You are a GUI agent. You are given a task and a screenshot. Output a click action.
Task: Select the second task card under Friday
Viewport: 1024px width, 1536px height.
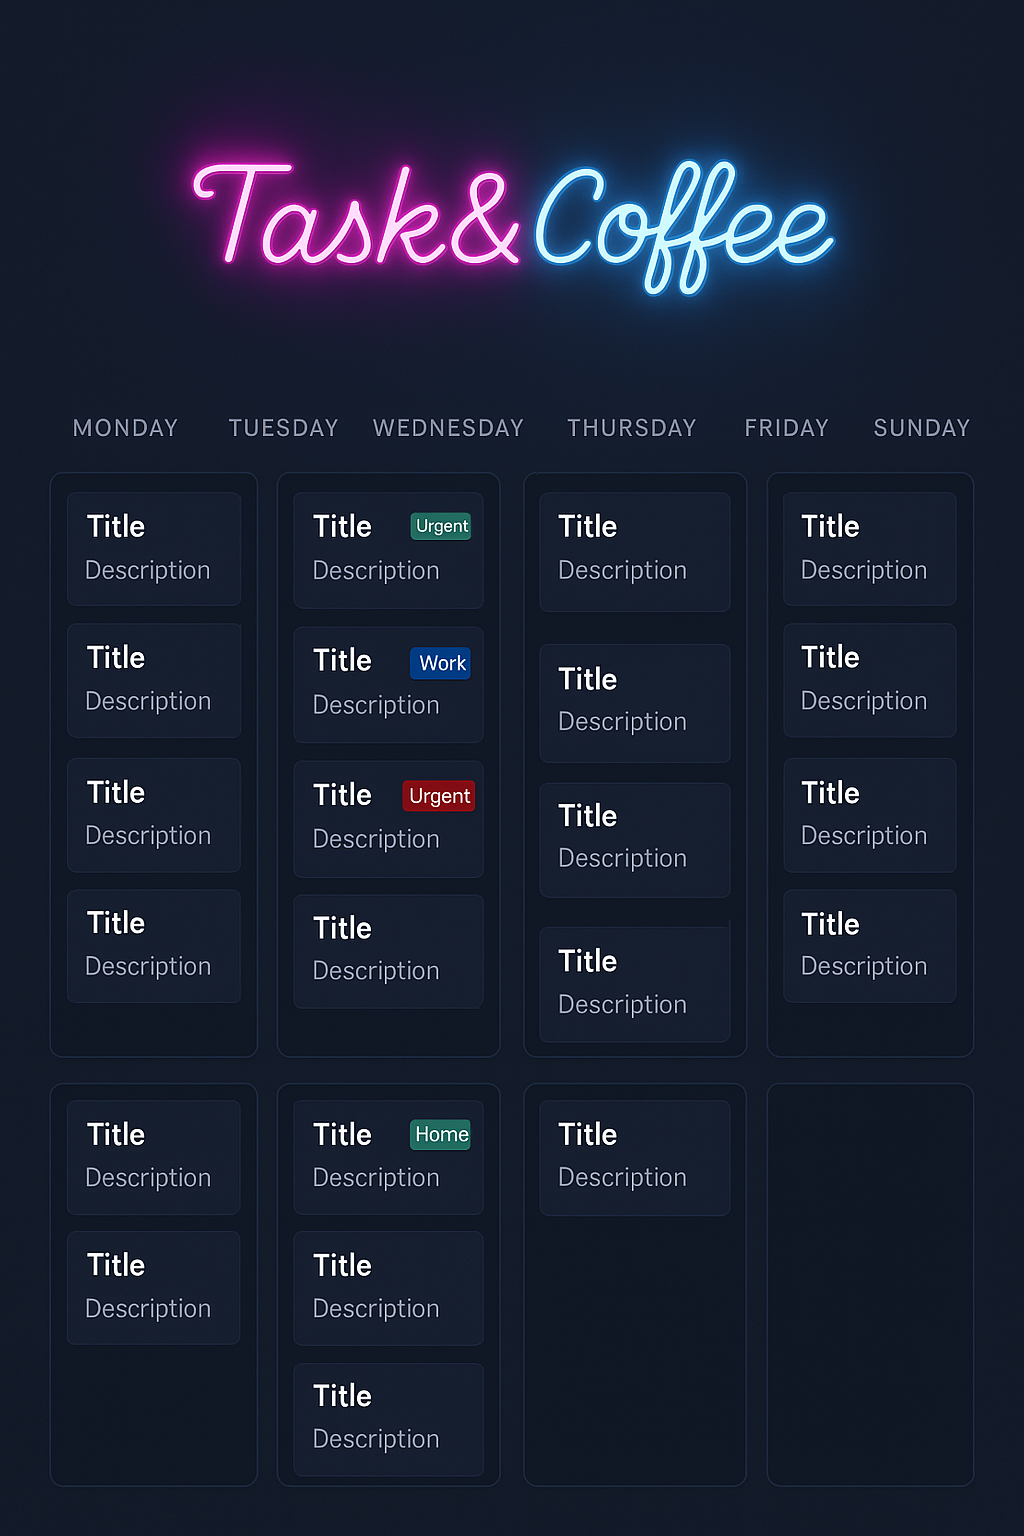click(868, 680)
